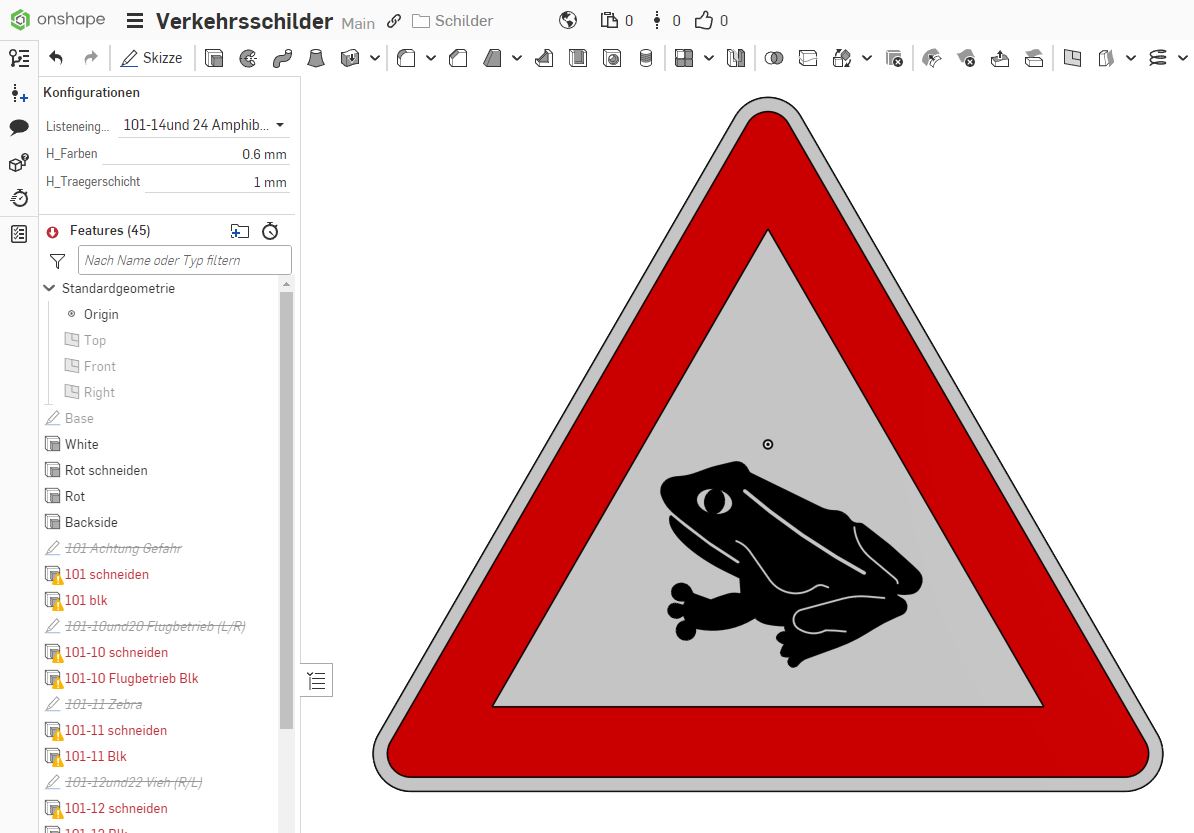This screenshot has height=833, width=1194.
Task: Toggle the floating list button near canvas
Action: pos(317,682)
